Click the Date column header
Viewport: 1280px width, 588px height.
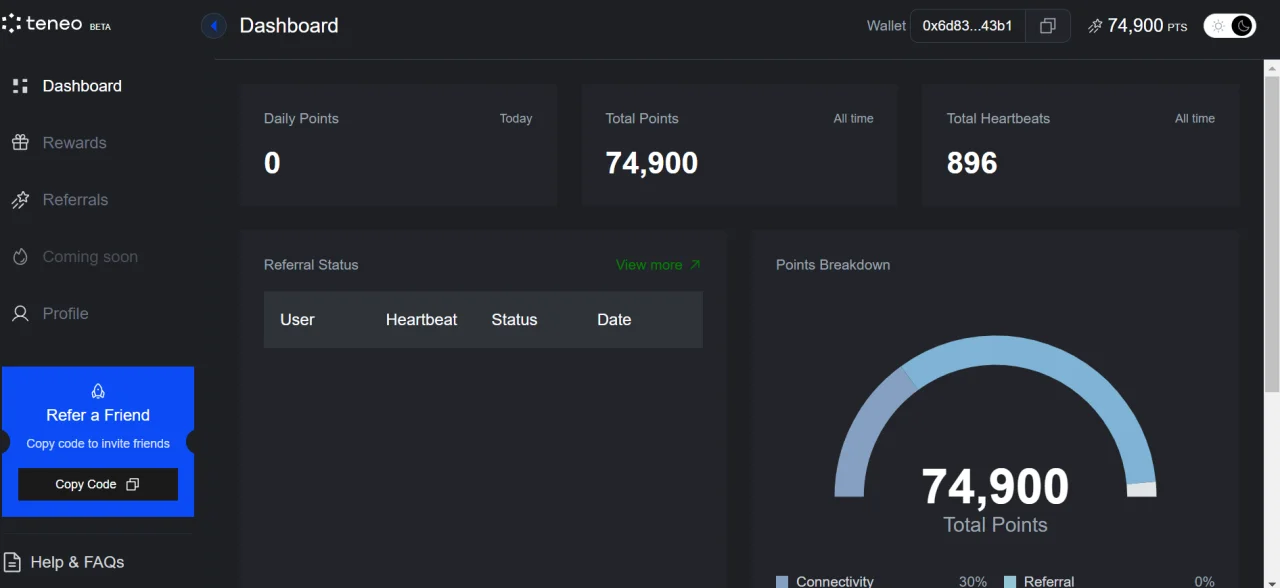[614, 320]
